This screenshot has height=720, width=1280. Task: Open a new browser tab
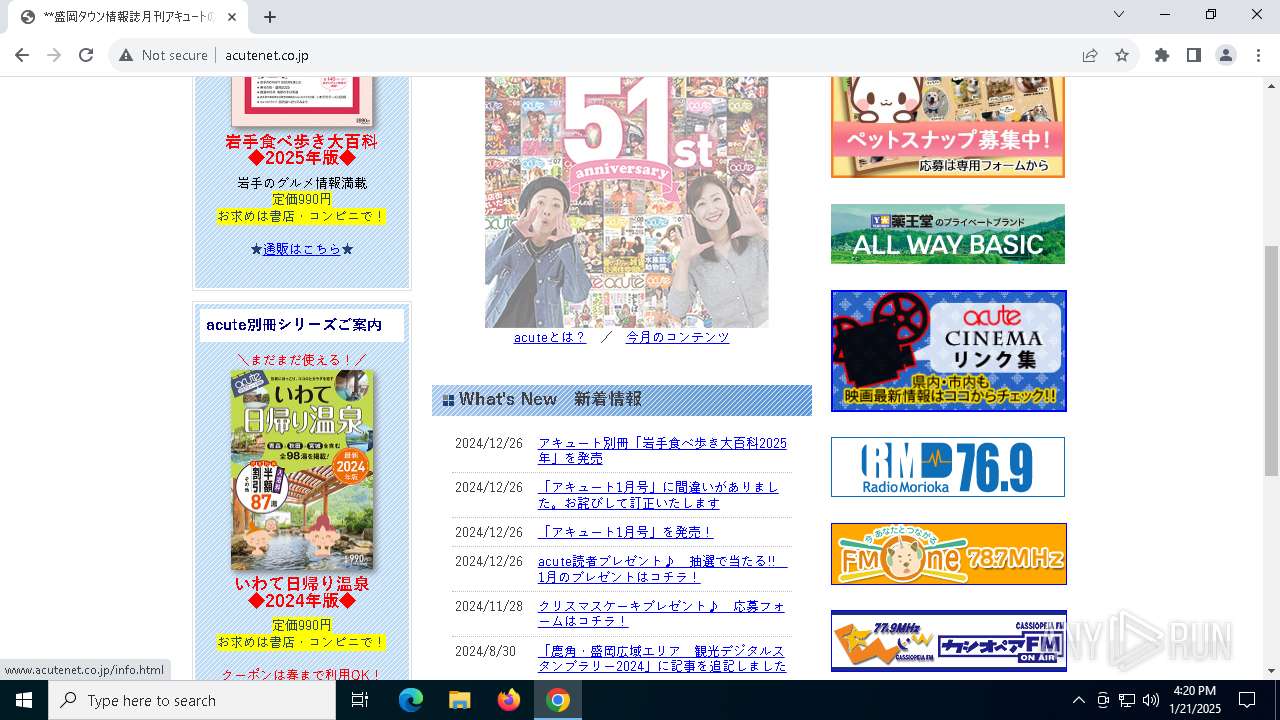point(270,17)
